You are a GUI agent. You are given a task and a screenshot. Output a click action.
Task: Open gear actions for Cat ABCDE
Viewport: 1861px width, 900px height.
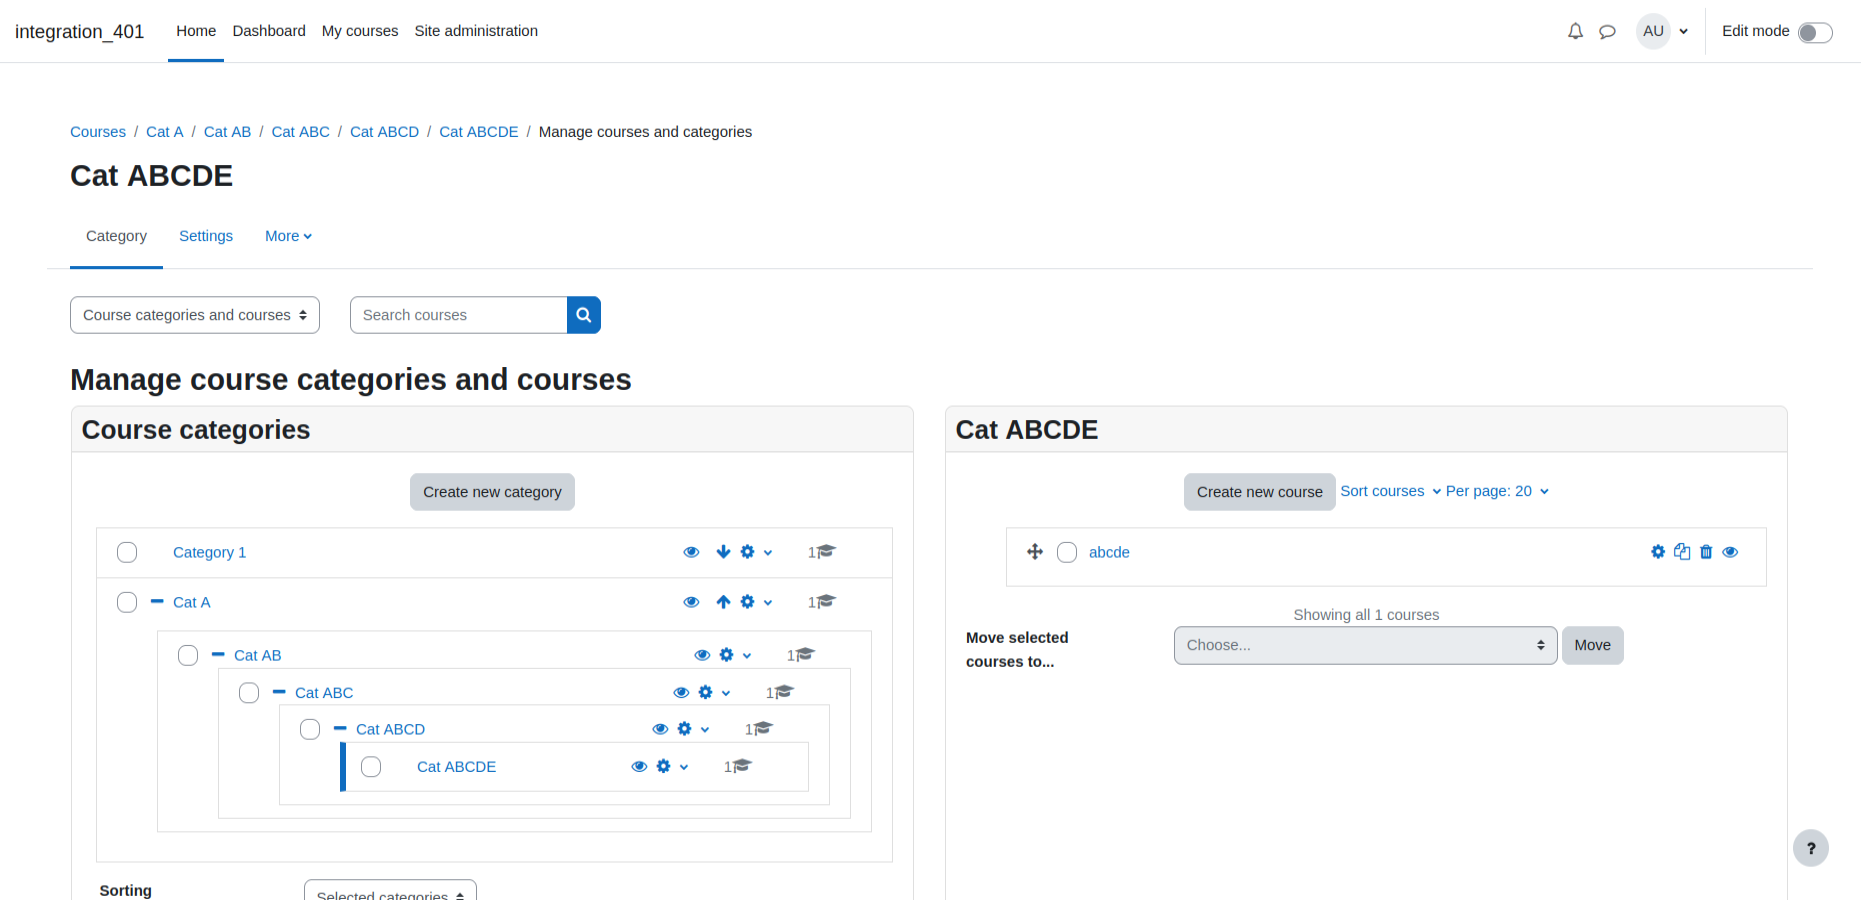(x=671, y=766)
